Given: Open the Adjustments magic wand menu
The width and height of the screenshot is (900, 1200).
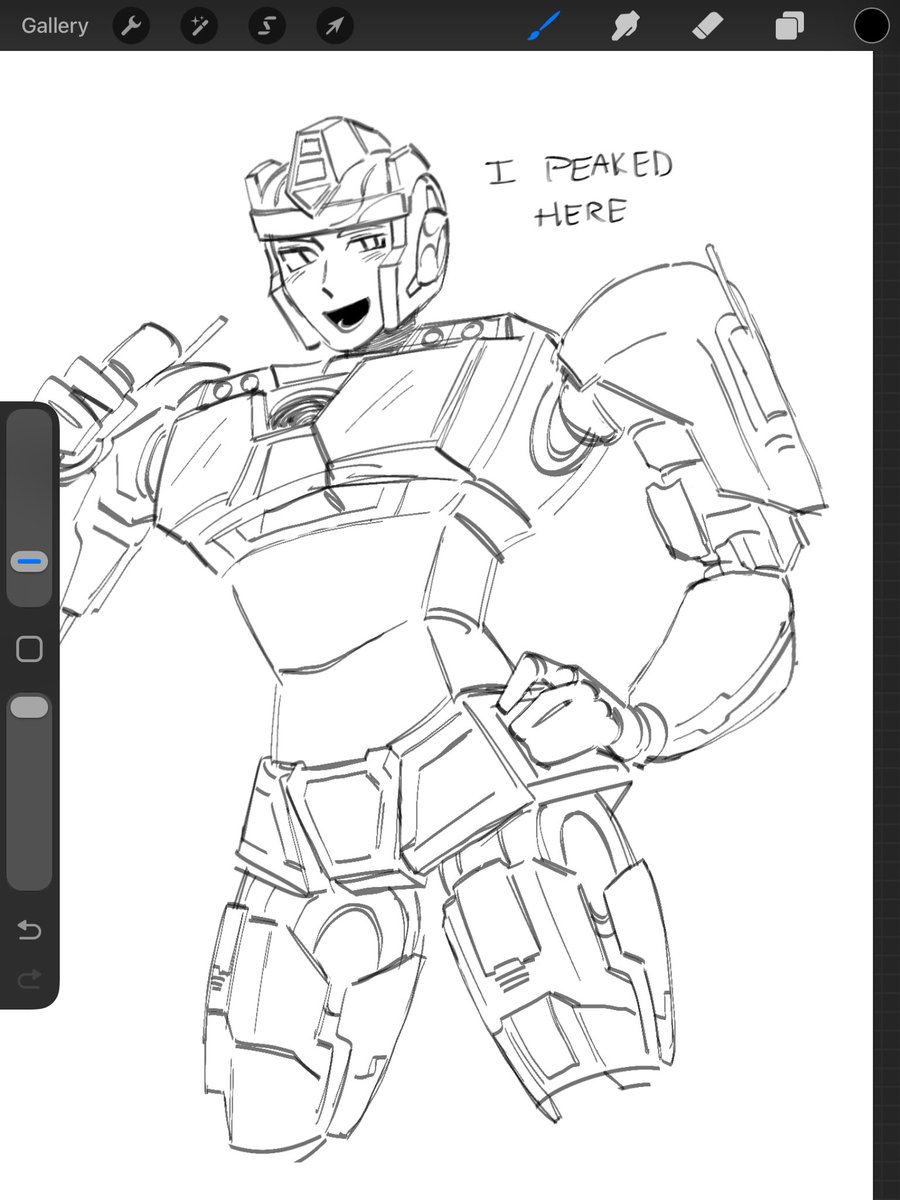Looking at the screenshot, I should [x=198, y=26].
